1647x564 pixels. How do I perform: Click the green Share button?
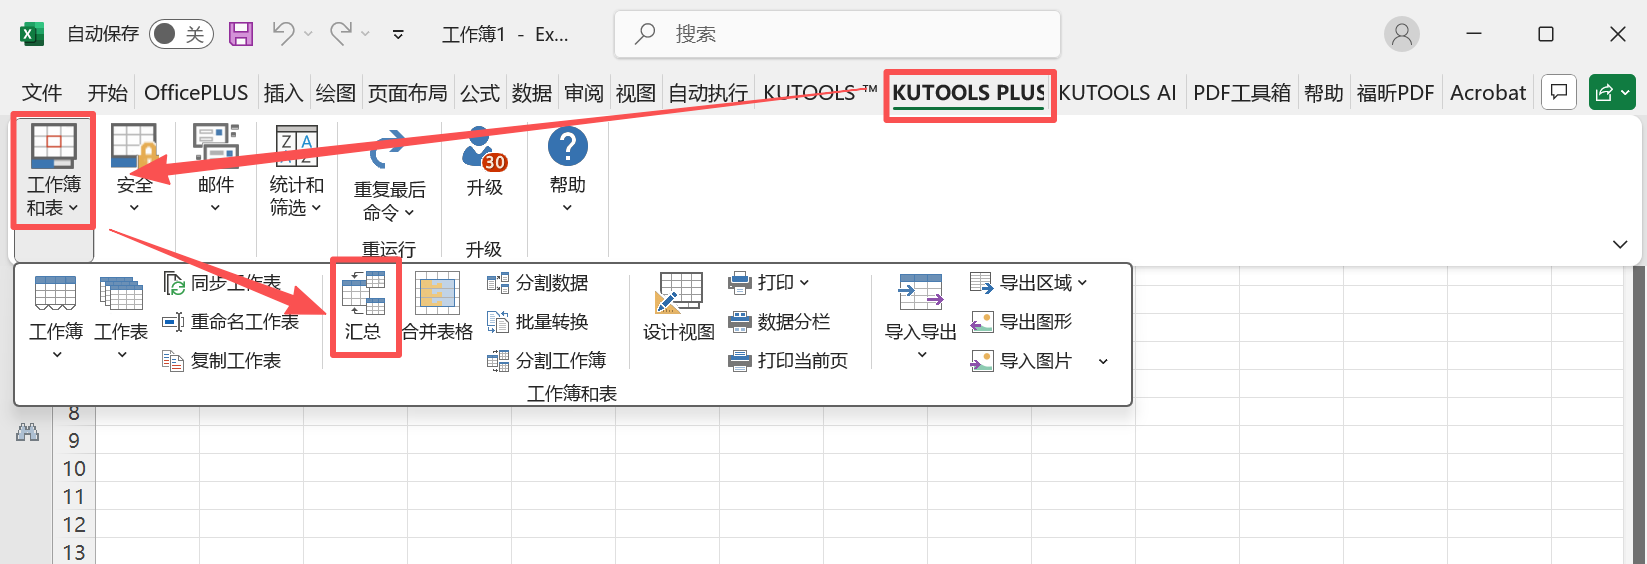[1612, 93]
